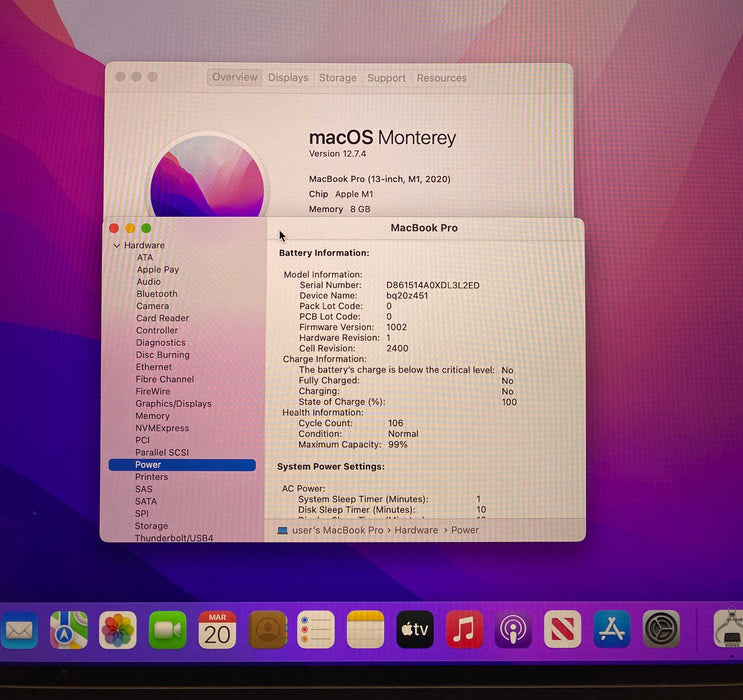The width and height of the screenshot is (743, 700).
Task: Click the State of Charge value 100
Action: 509,402
